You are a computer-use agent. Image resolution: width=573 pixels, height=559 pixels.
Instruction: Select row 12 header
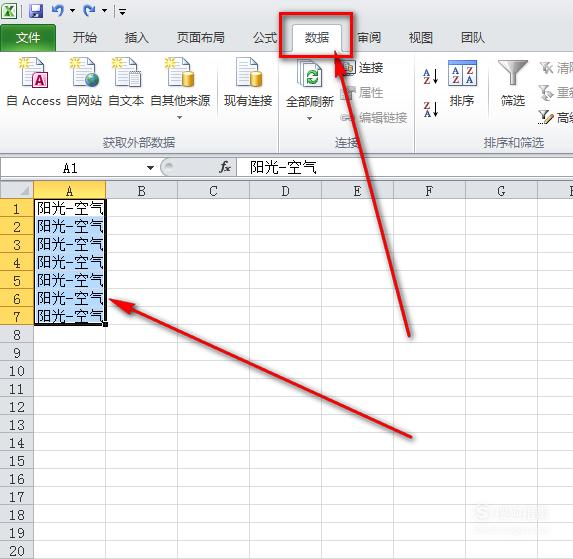coord(17,406)
